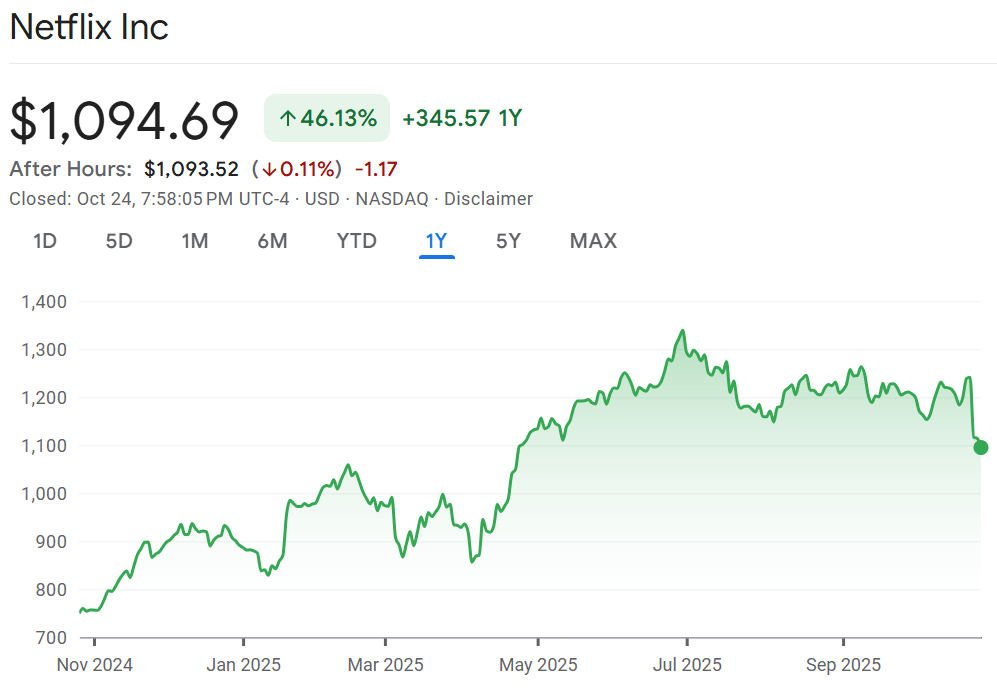Click the -1.17 after-hours value
The height and width of the screenshot is (694, 997).
376,169
